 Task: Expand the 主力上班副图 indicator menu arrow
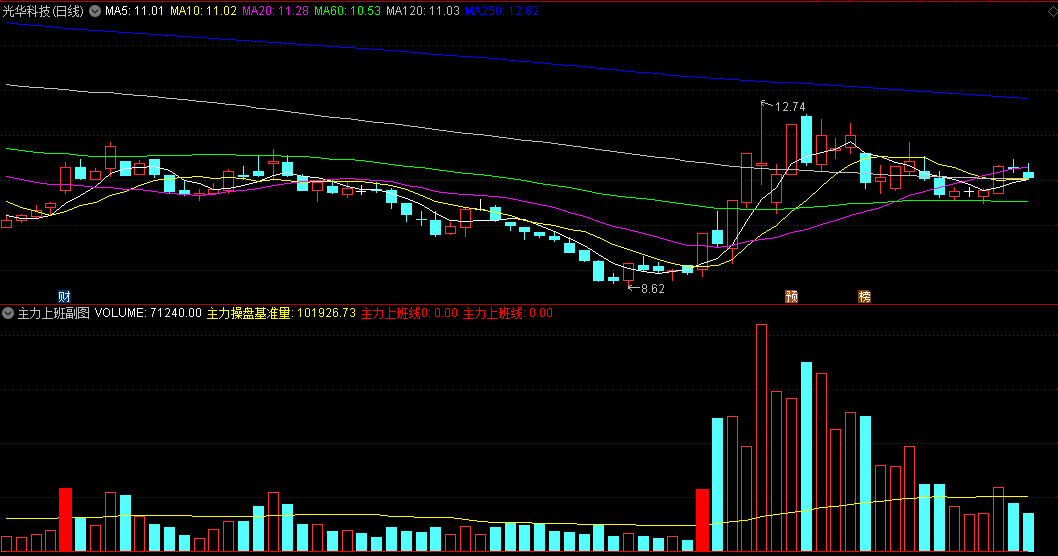coord(8,313)
